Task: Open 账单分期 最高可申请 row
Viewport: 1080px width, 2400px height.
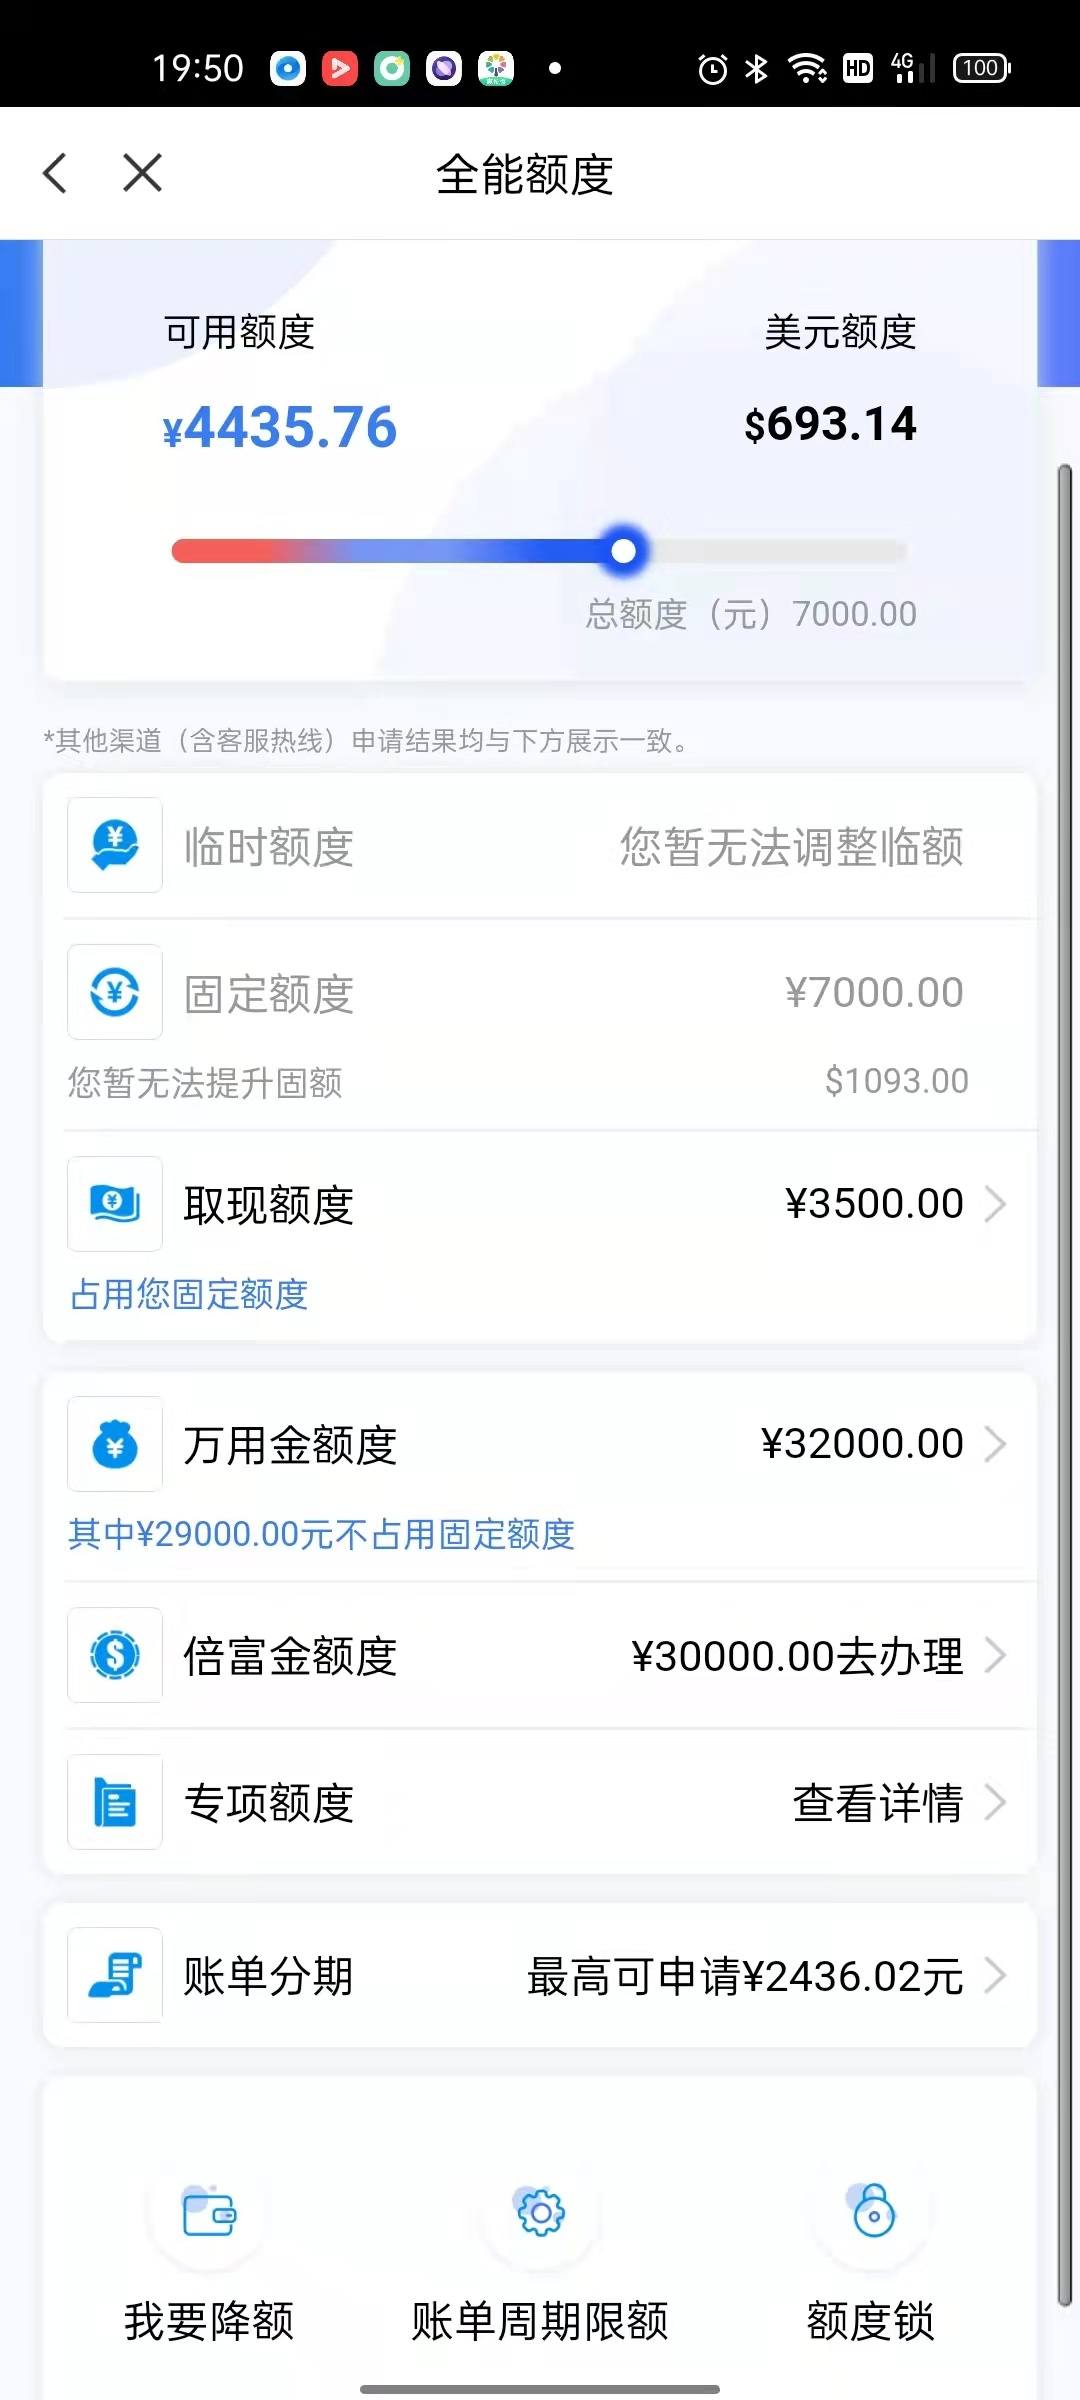Action: pyautogui.click(x=540, y=1975)
